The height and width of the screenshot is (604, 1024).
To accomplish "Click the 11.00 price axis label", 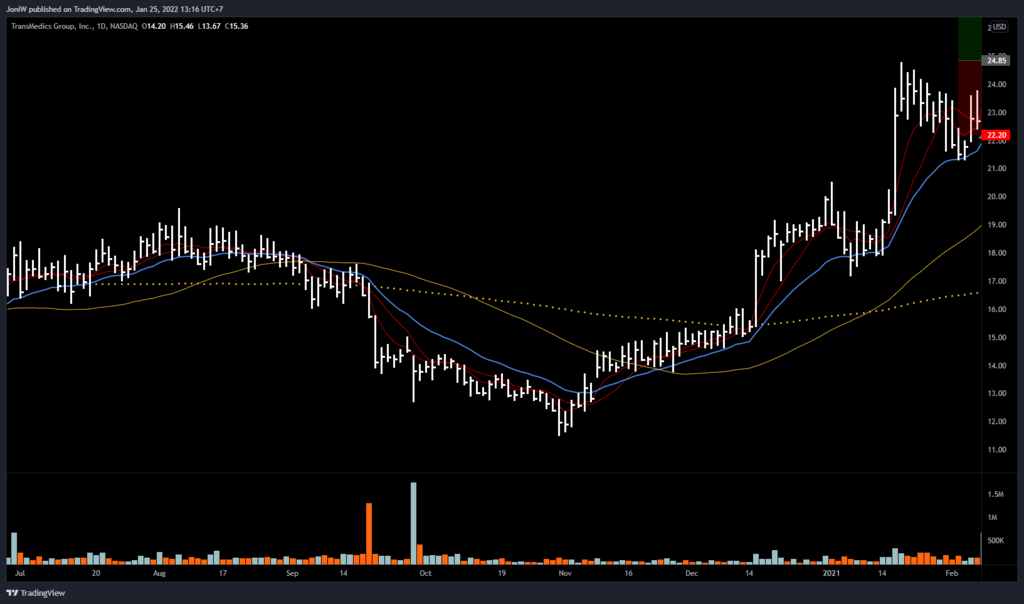I will click(995, 450).
